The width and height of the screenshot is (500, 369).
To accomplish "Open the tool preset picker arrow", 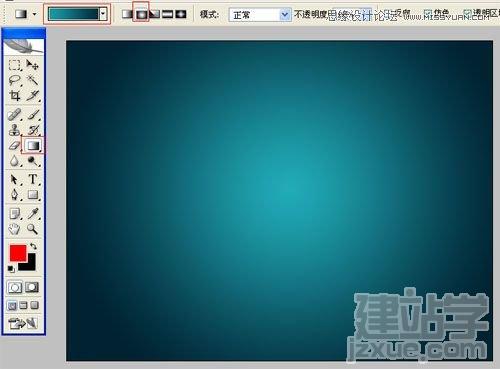I will point(34,14).
